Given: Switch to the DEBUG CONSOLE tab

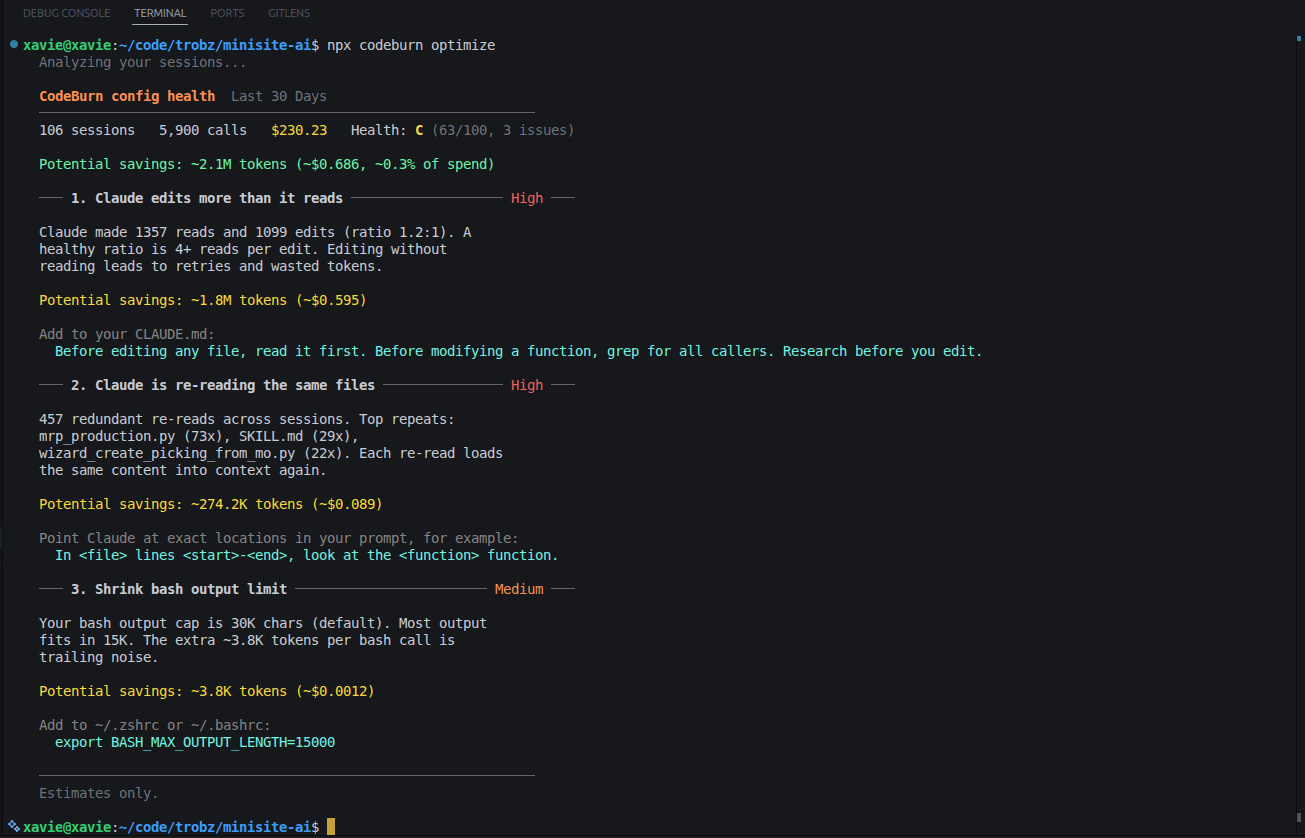Looking at the screenshot, I should coord(66,13).
